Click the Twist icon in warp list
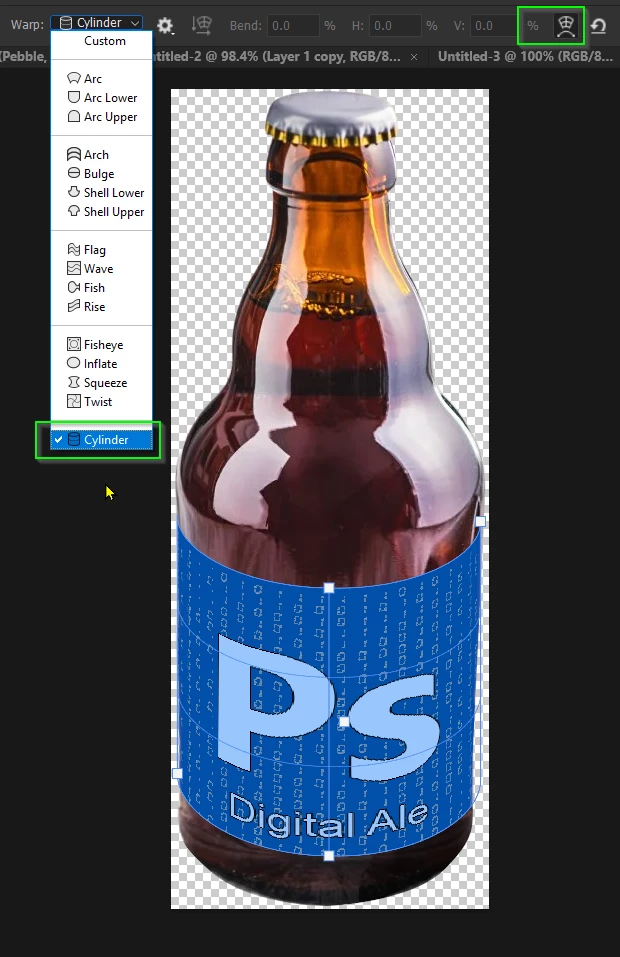Image resolution: width=620 pixels, height=957 pixels. click(74, 401)
